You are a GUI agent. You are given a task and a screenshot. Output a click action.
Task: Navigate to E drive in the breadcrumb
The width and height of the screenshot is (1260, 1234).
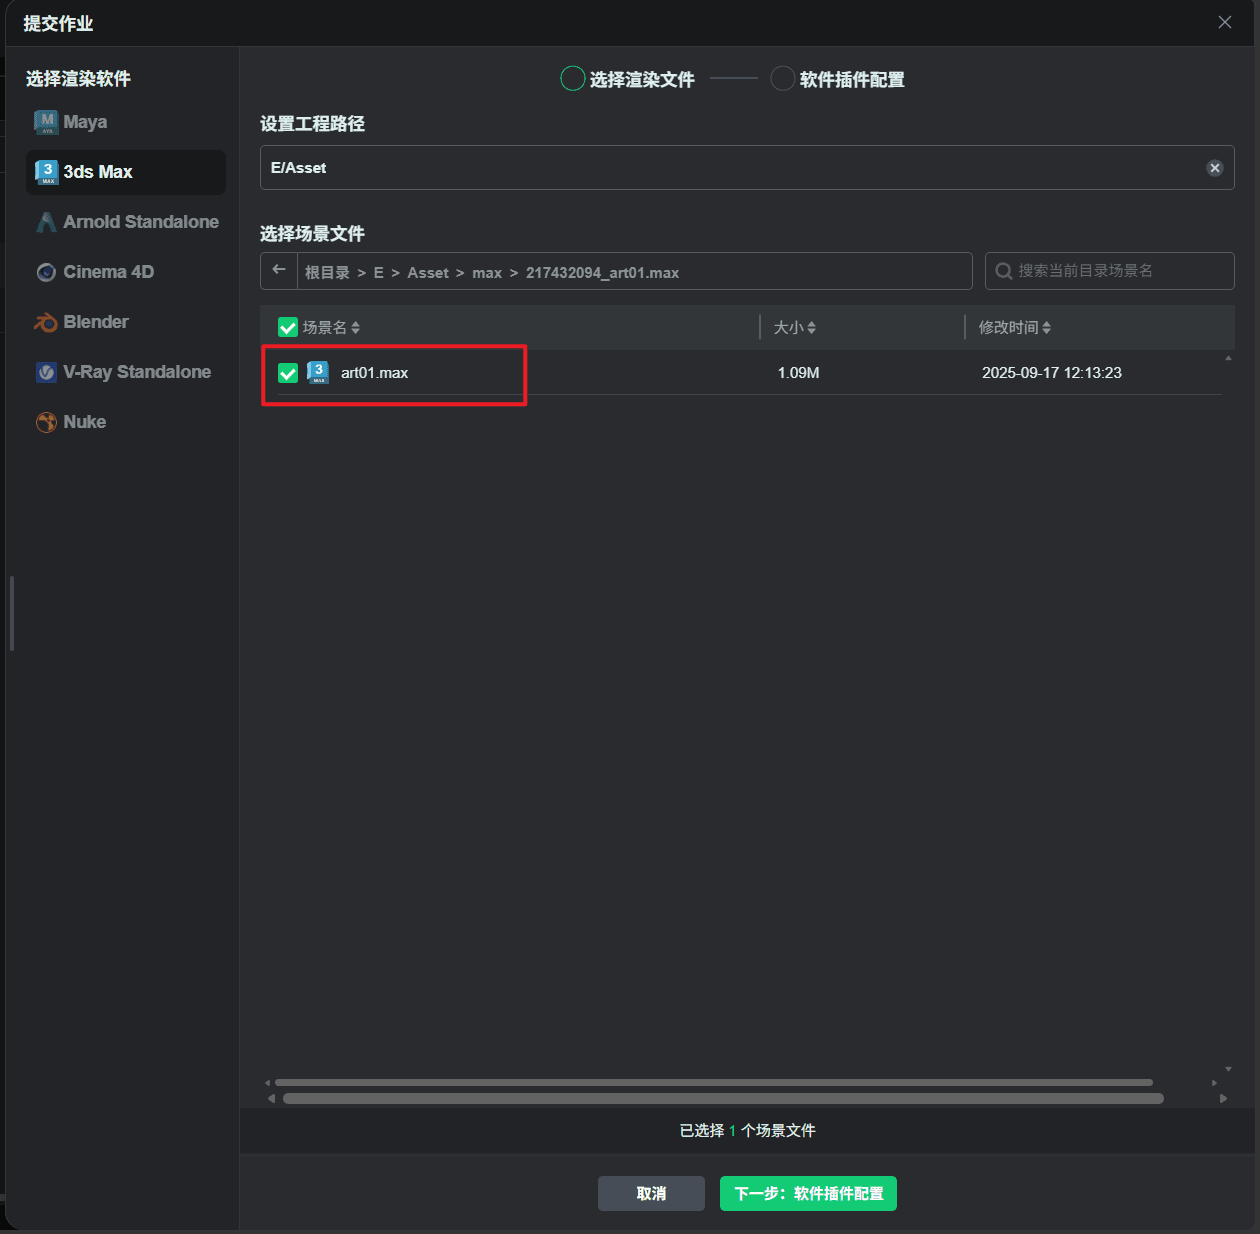click(x=379, y=273)
